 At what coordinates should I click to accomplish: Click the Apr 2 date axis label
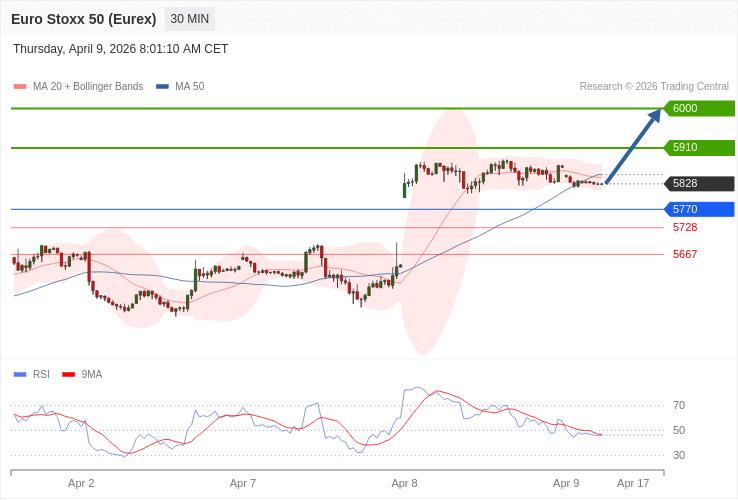(x=81, y=484)
